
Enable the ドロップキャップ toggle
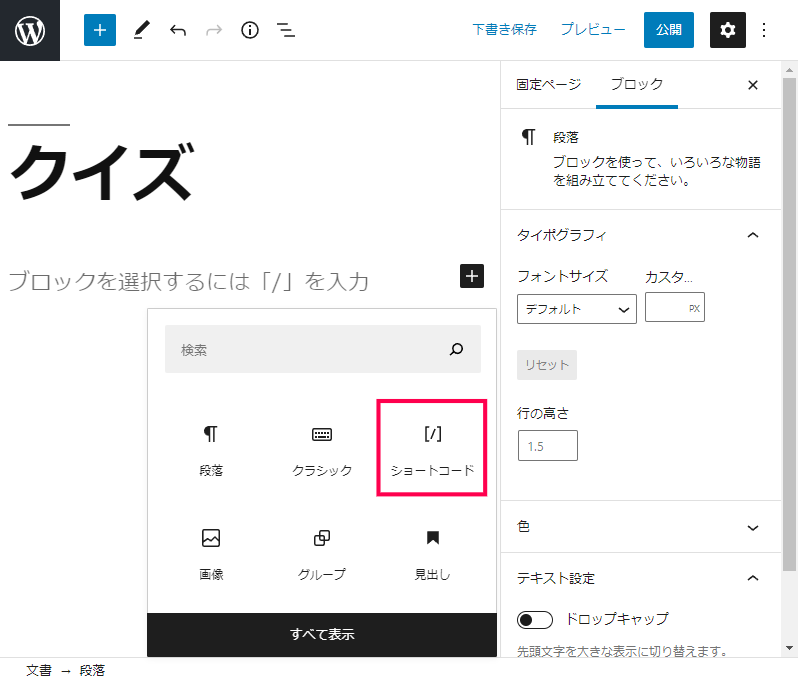click(x=534, y=619)
